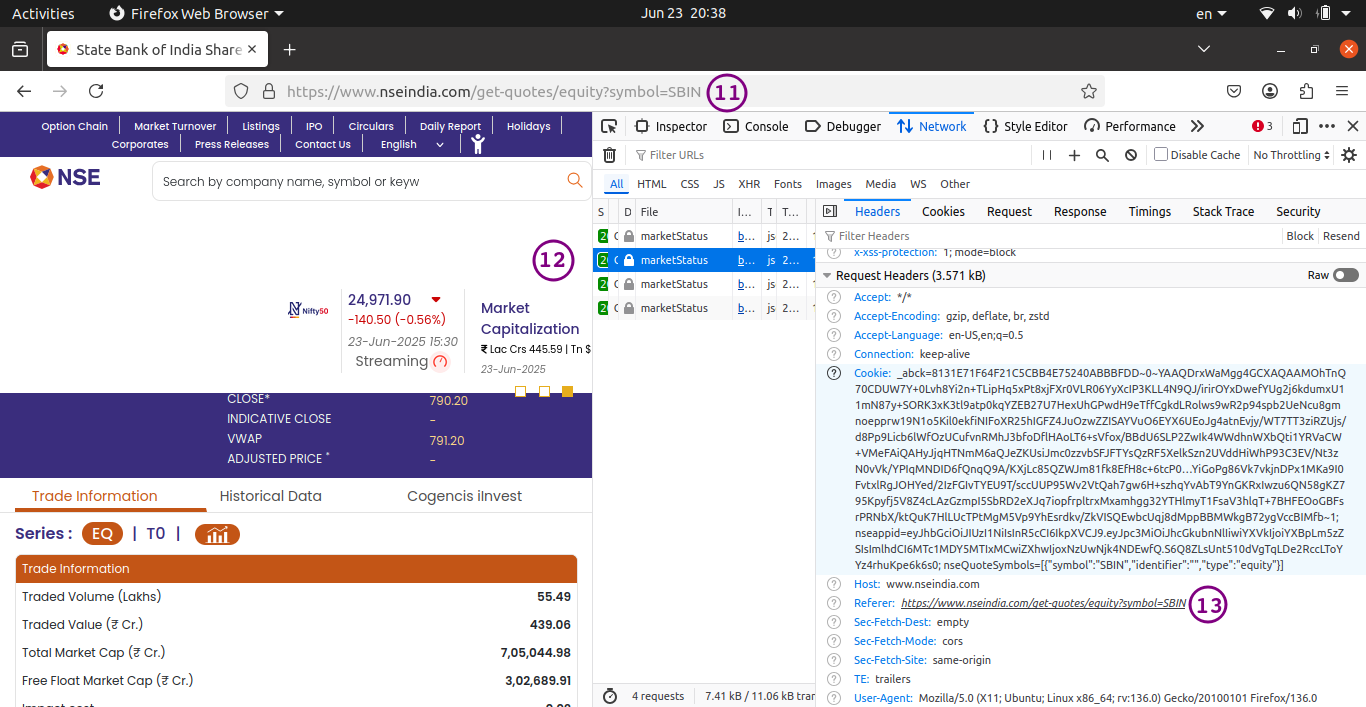Go back to previous page

click(x=24, y=91)
